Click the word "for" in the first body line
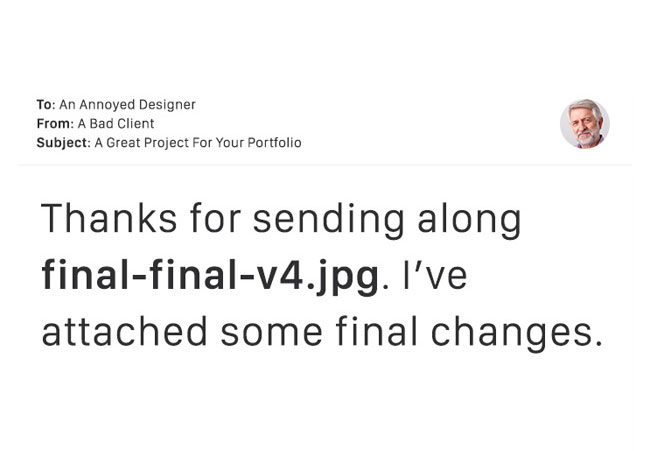The height and width of the screenshot is (451, 650). (x=215, y=218)
